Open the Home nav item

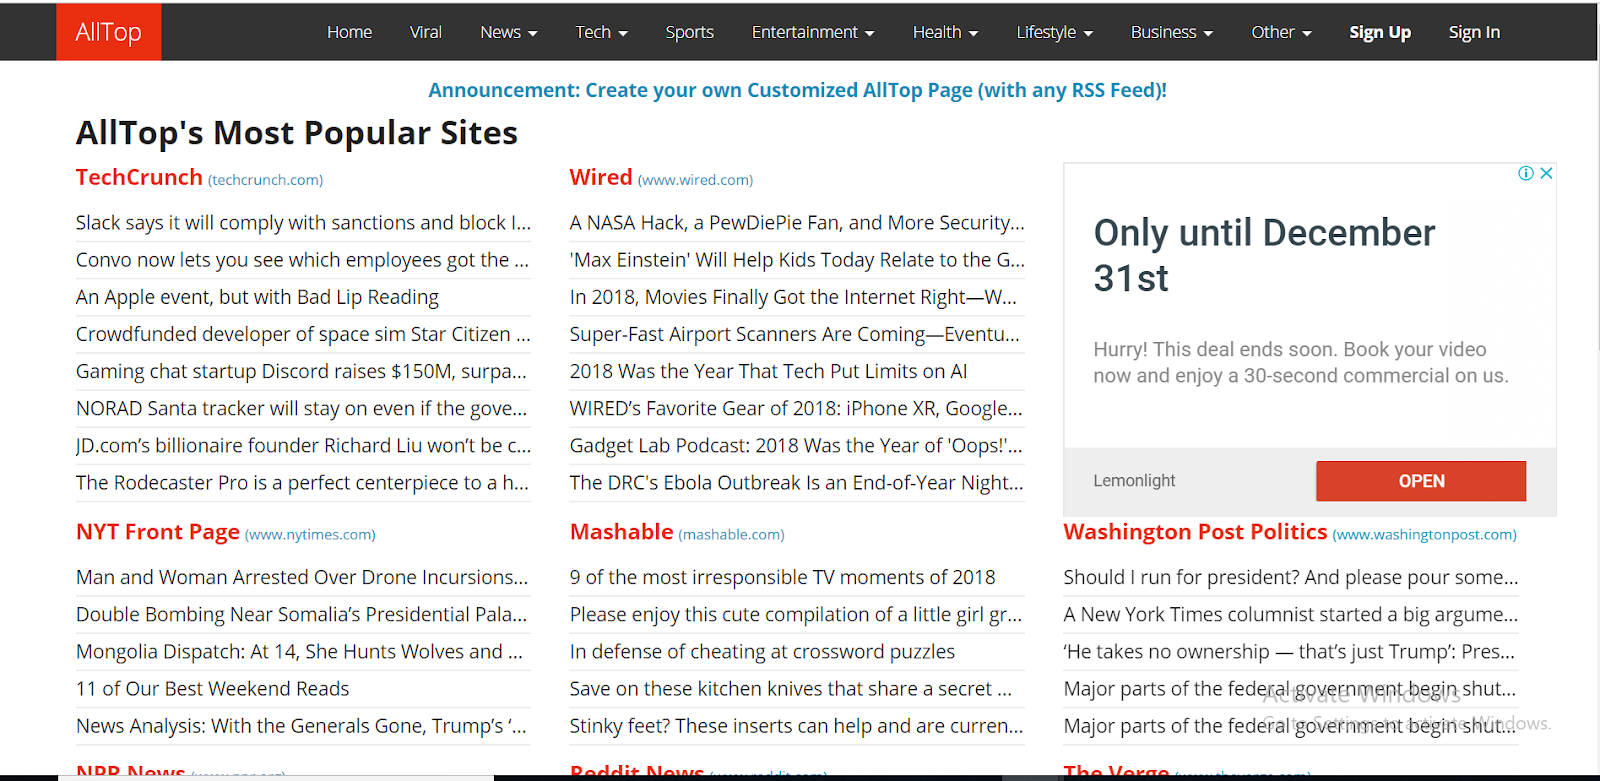pyautogui.click(x=349, y=32)
